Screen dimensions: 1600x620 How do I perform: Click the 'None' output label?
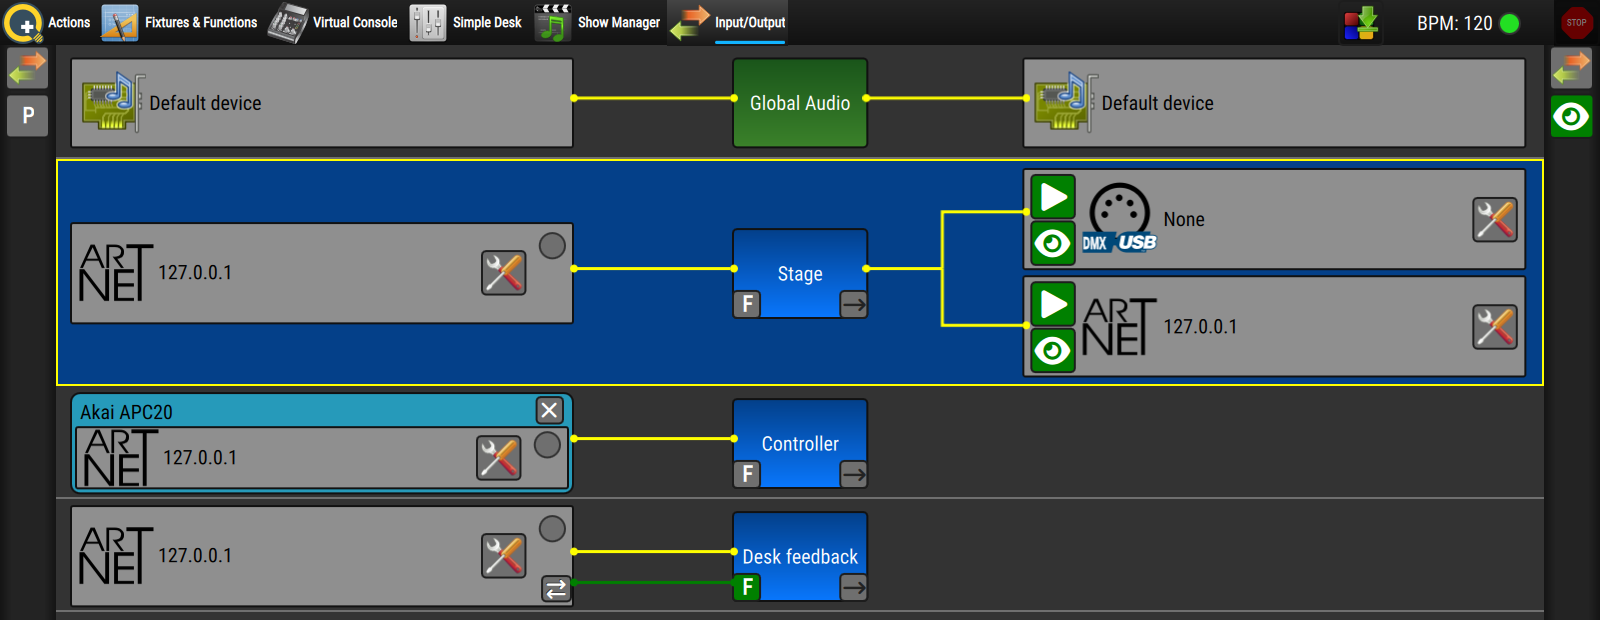tap(1184, 219)
